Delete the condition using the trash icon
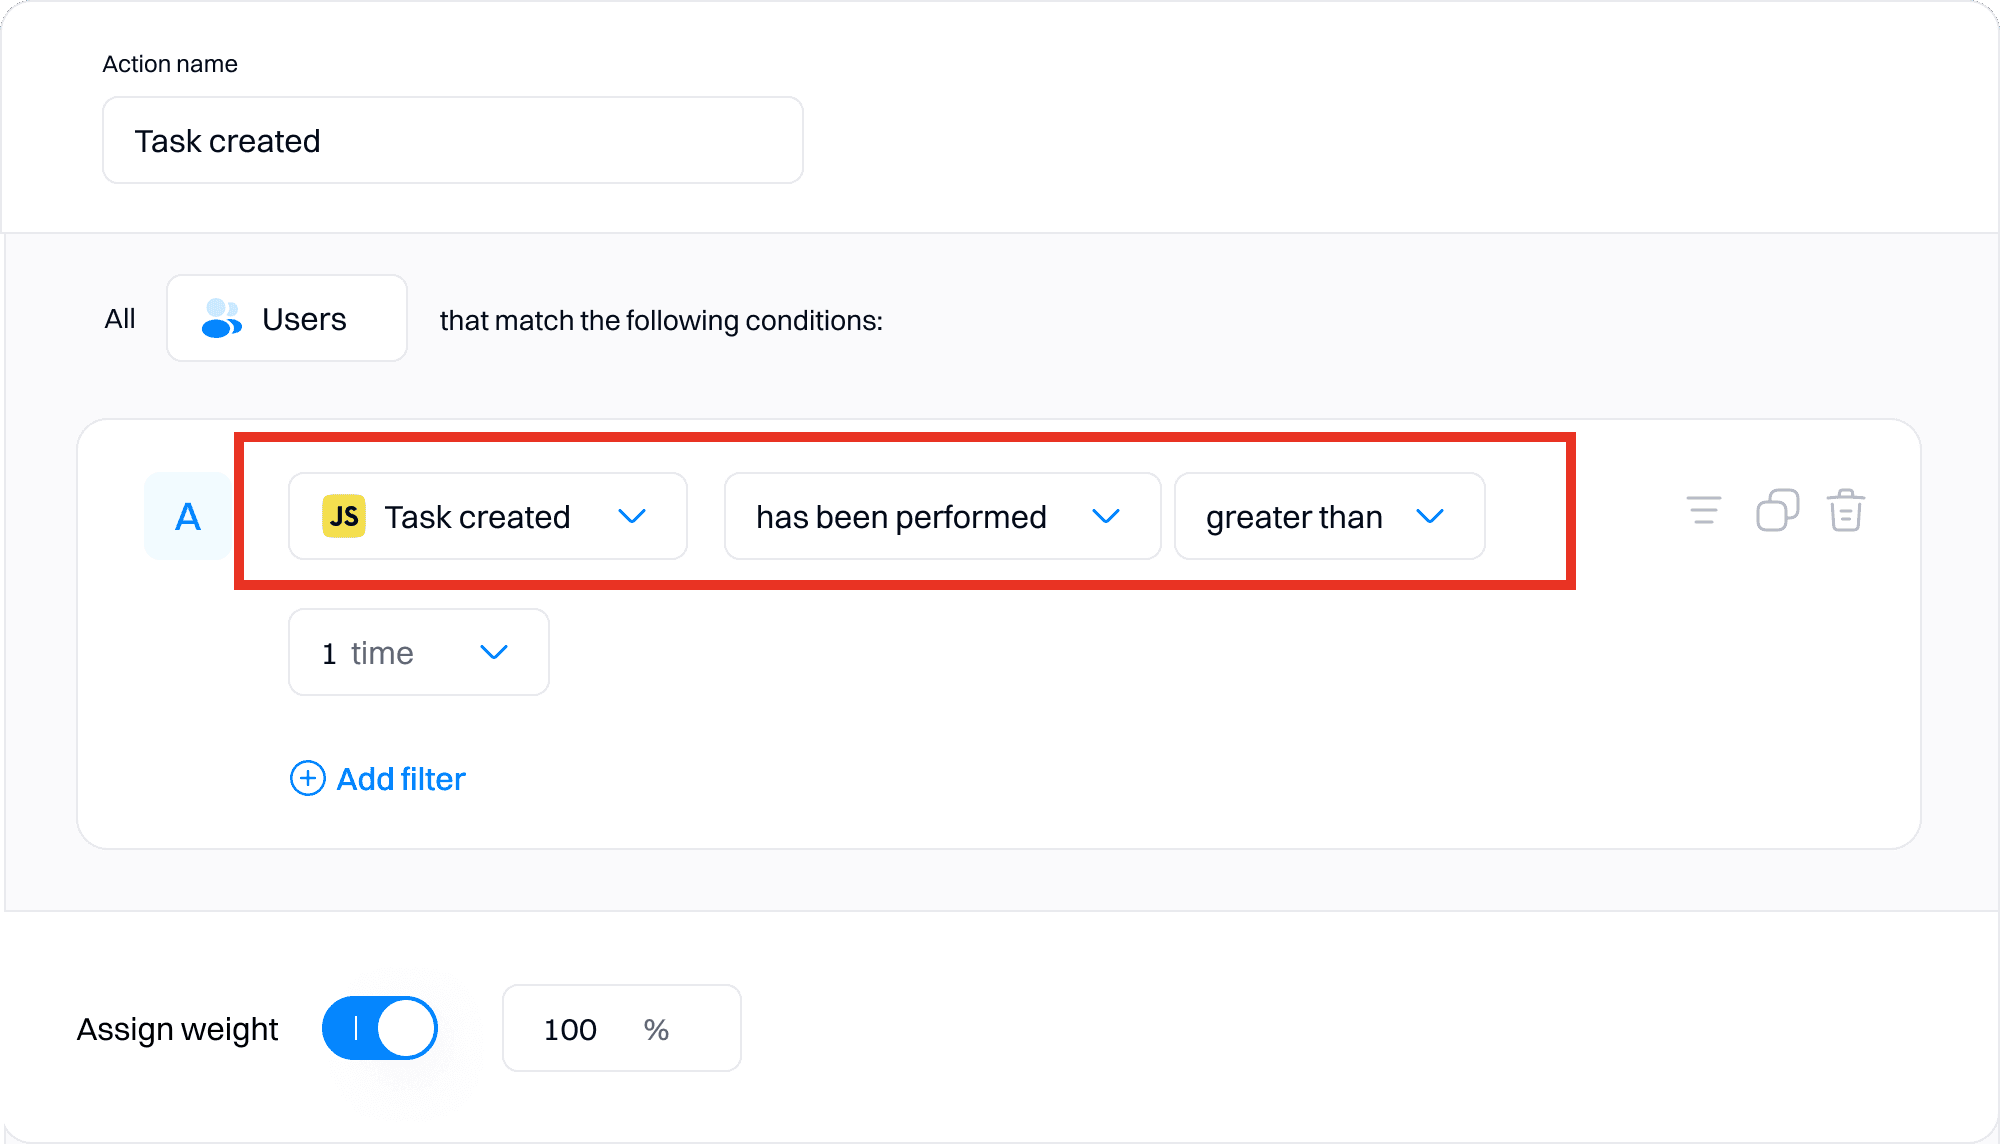The height and width of the screenshot is (1144, 2000). 1846,510
